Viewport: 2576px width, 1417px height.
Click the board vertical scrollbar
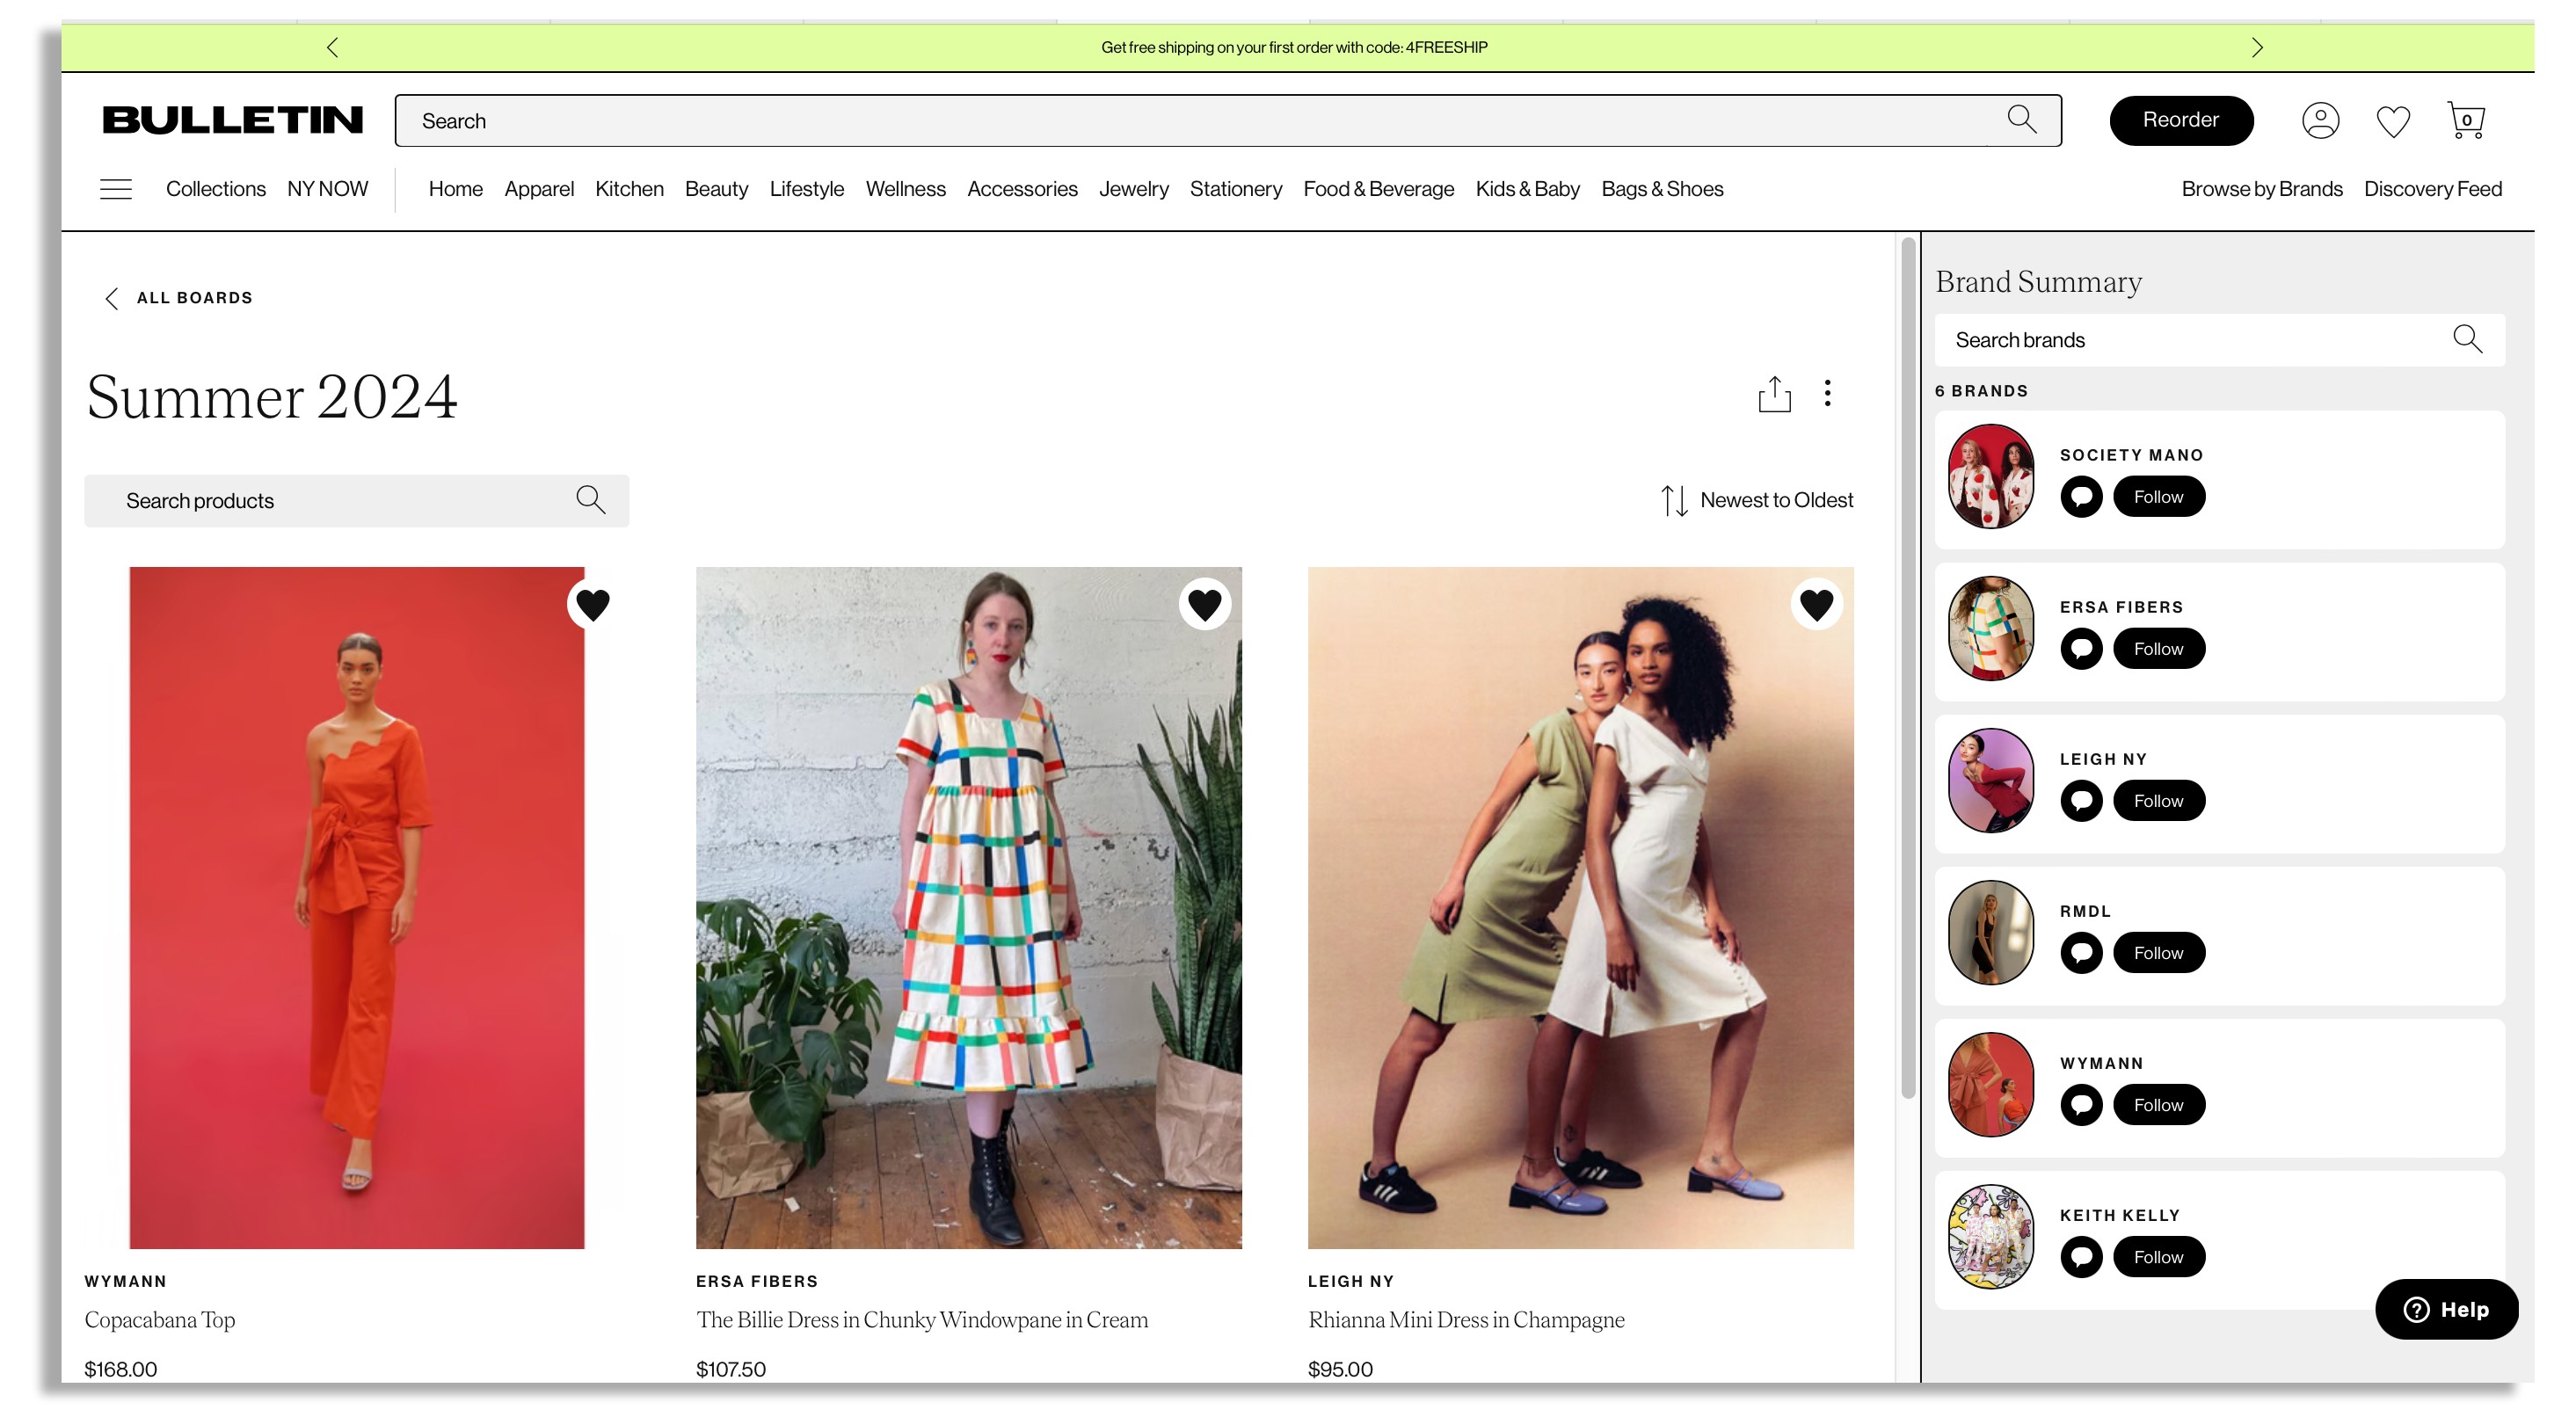pyautogui.click(x=1908, y=668)
